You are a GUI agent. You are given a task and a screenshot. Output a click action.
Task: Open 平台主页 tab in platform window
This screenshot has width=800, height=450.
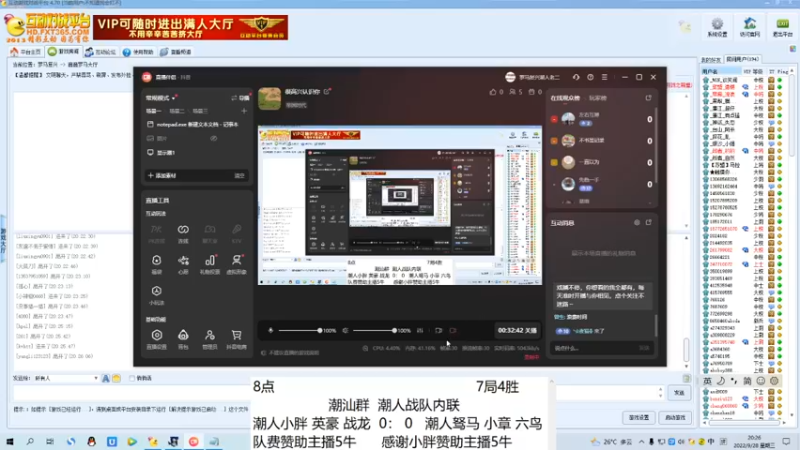26,52
